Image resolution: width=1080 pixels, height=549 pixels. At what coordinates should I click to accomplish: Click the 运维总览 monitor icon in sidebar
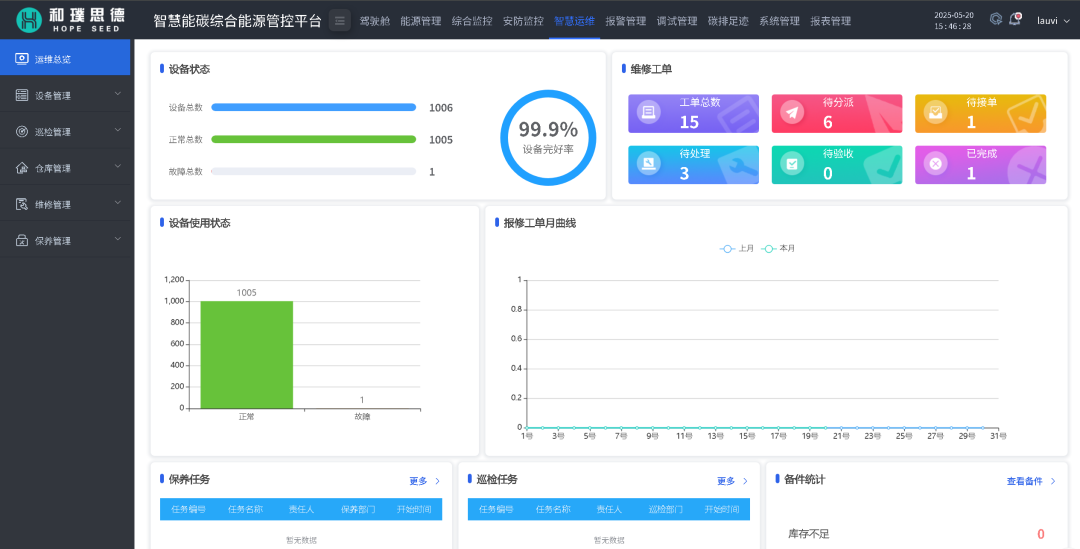coord(22,59)
